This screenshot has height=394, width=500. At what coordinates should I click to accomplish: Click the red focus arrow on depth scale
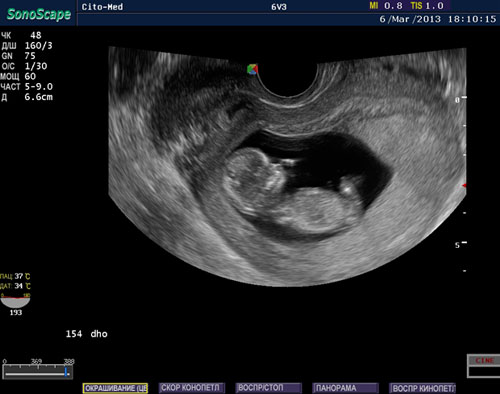coord(464,186)
